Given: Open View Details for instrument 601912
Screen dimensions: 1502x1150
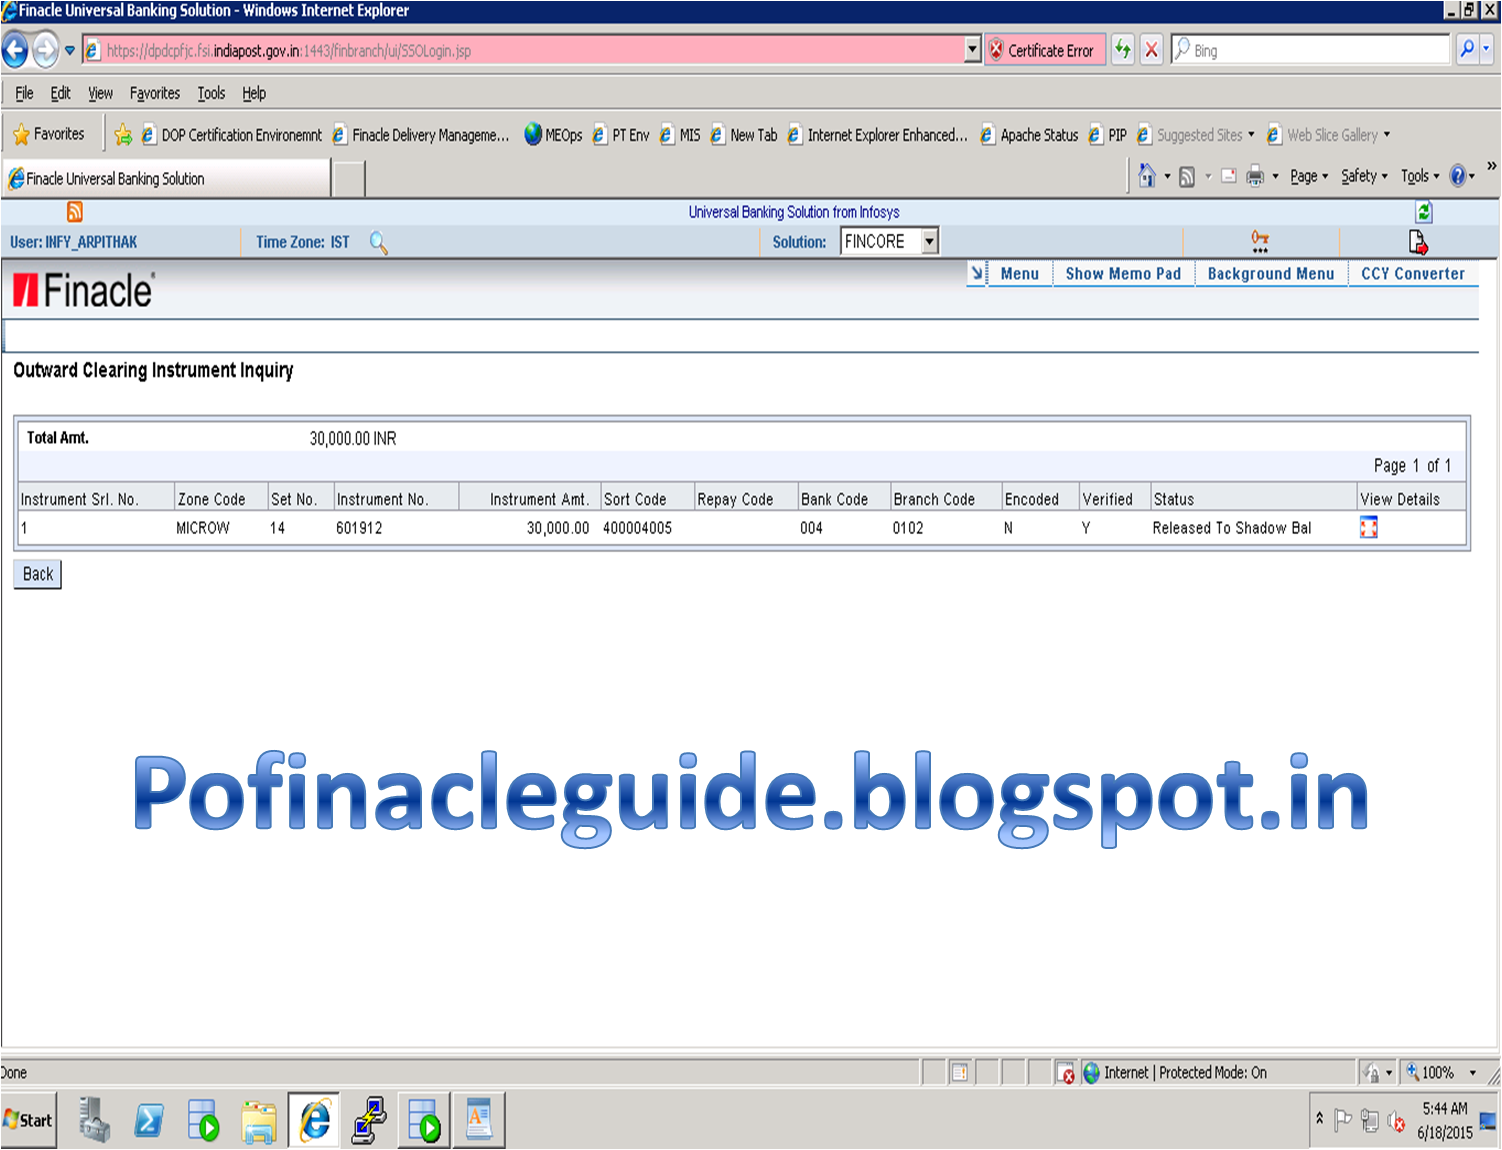Looking at the screenshot, I should [x=1368, y=527].
